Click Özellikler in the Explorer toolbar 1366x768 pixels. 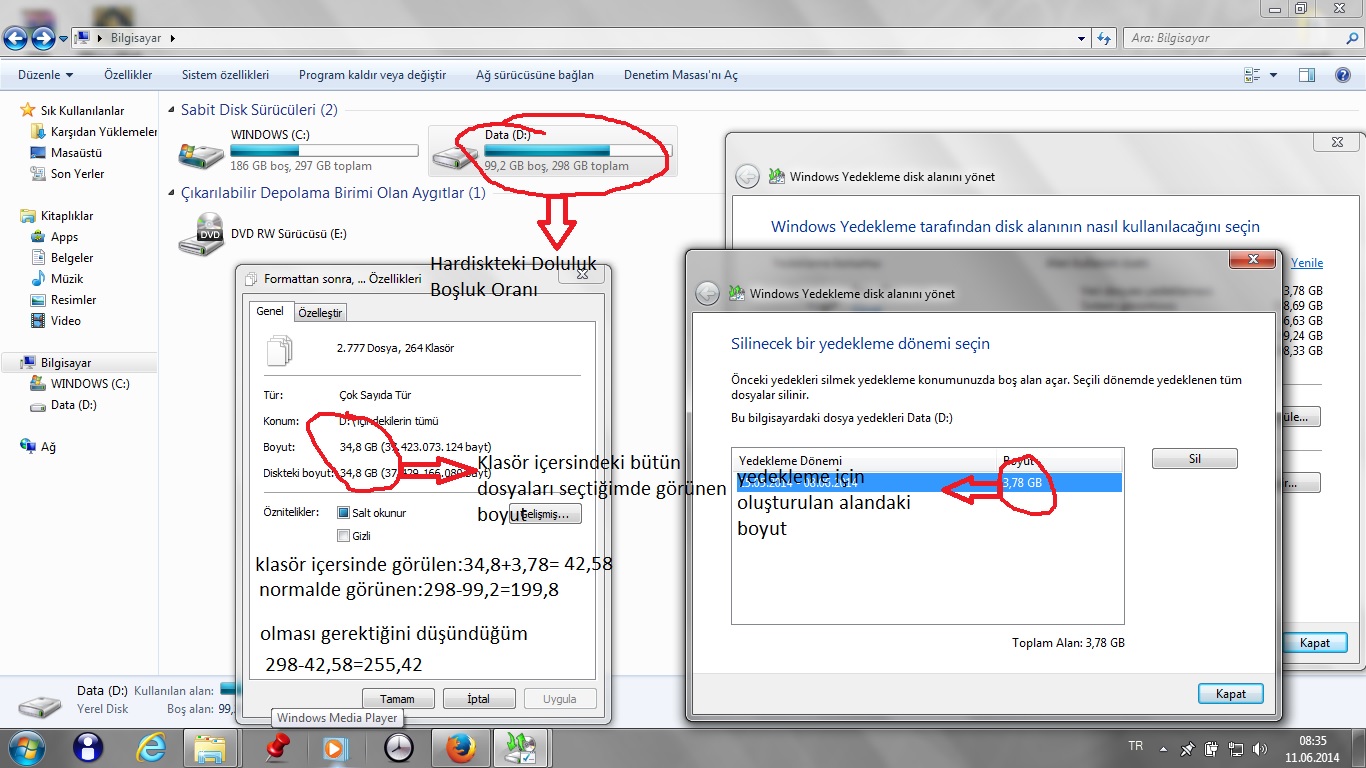128,75
